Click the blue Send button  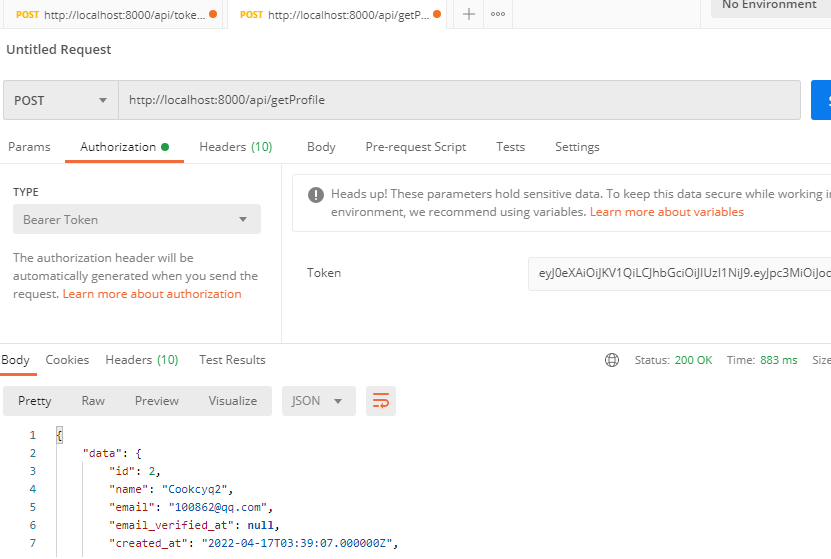821,100
